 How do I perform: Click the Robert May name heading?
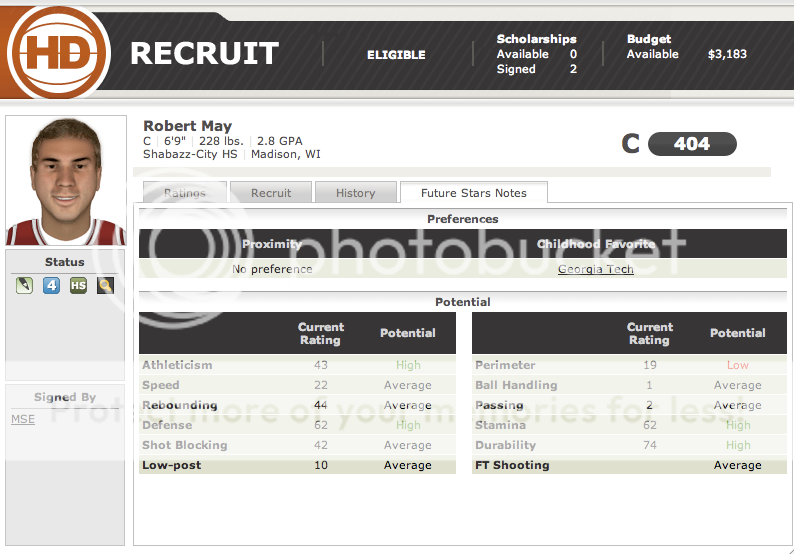point(187,126)
